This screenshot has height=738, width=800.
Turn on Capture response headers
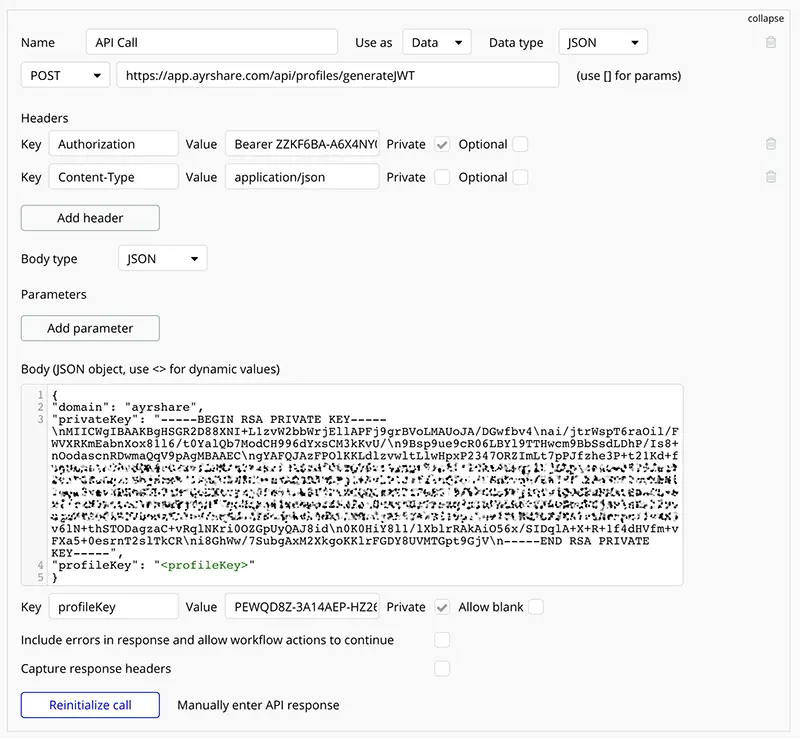[442, 668]
